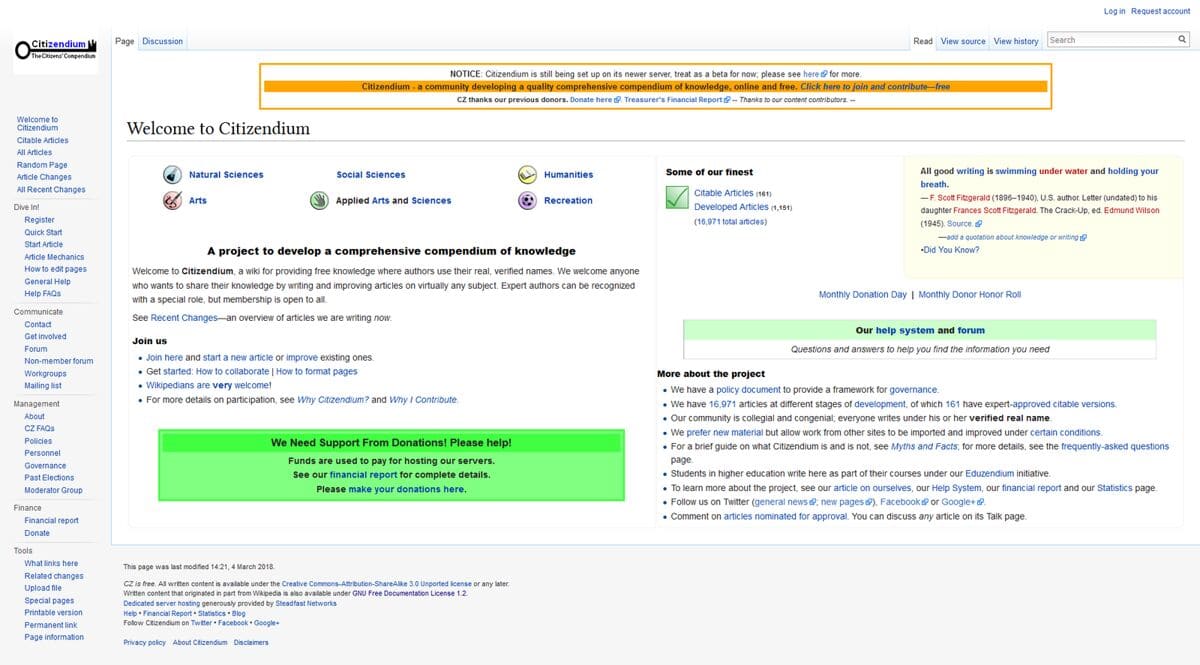The height and width of the screenshot is (665, 1200).
Task: Go to Social Sciences category link
Action: [371, 175]
